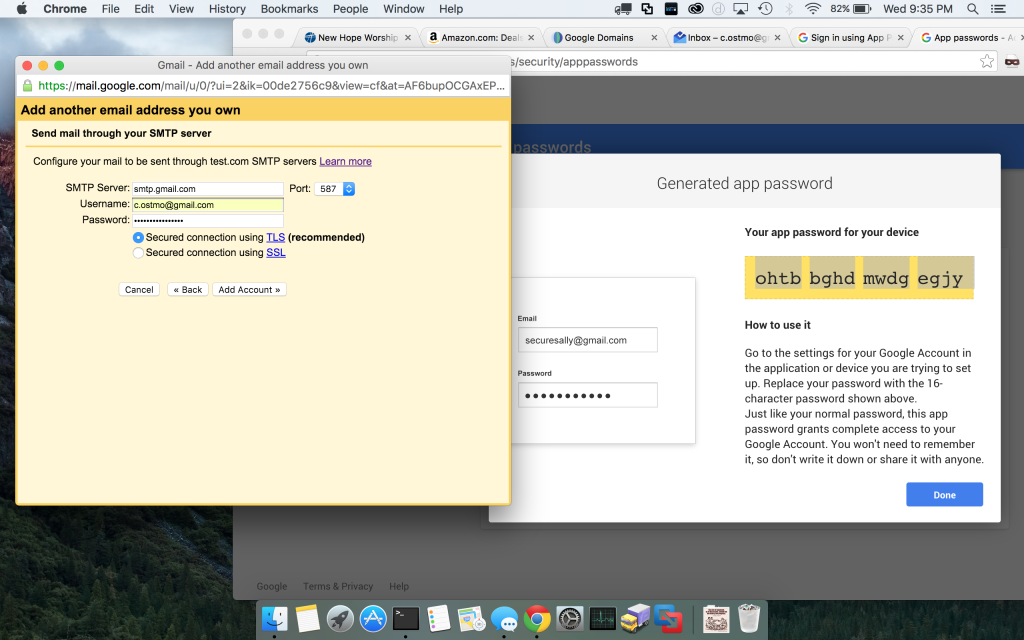Screen dimensions: 1024x640
Task: Open the Help menu
Action: click(451, 8)
